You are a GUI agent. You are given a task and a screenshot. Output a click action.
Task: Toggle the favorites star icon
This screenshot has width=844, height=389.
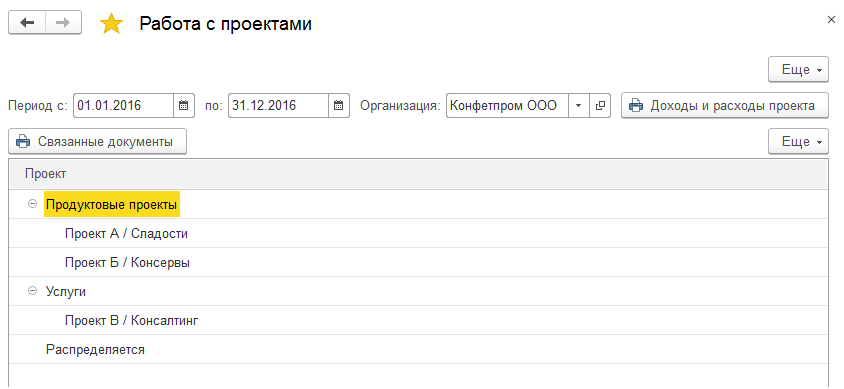tap(111, 24)
